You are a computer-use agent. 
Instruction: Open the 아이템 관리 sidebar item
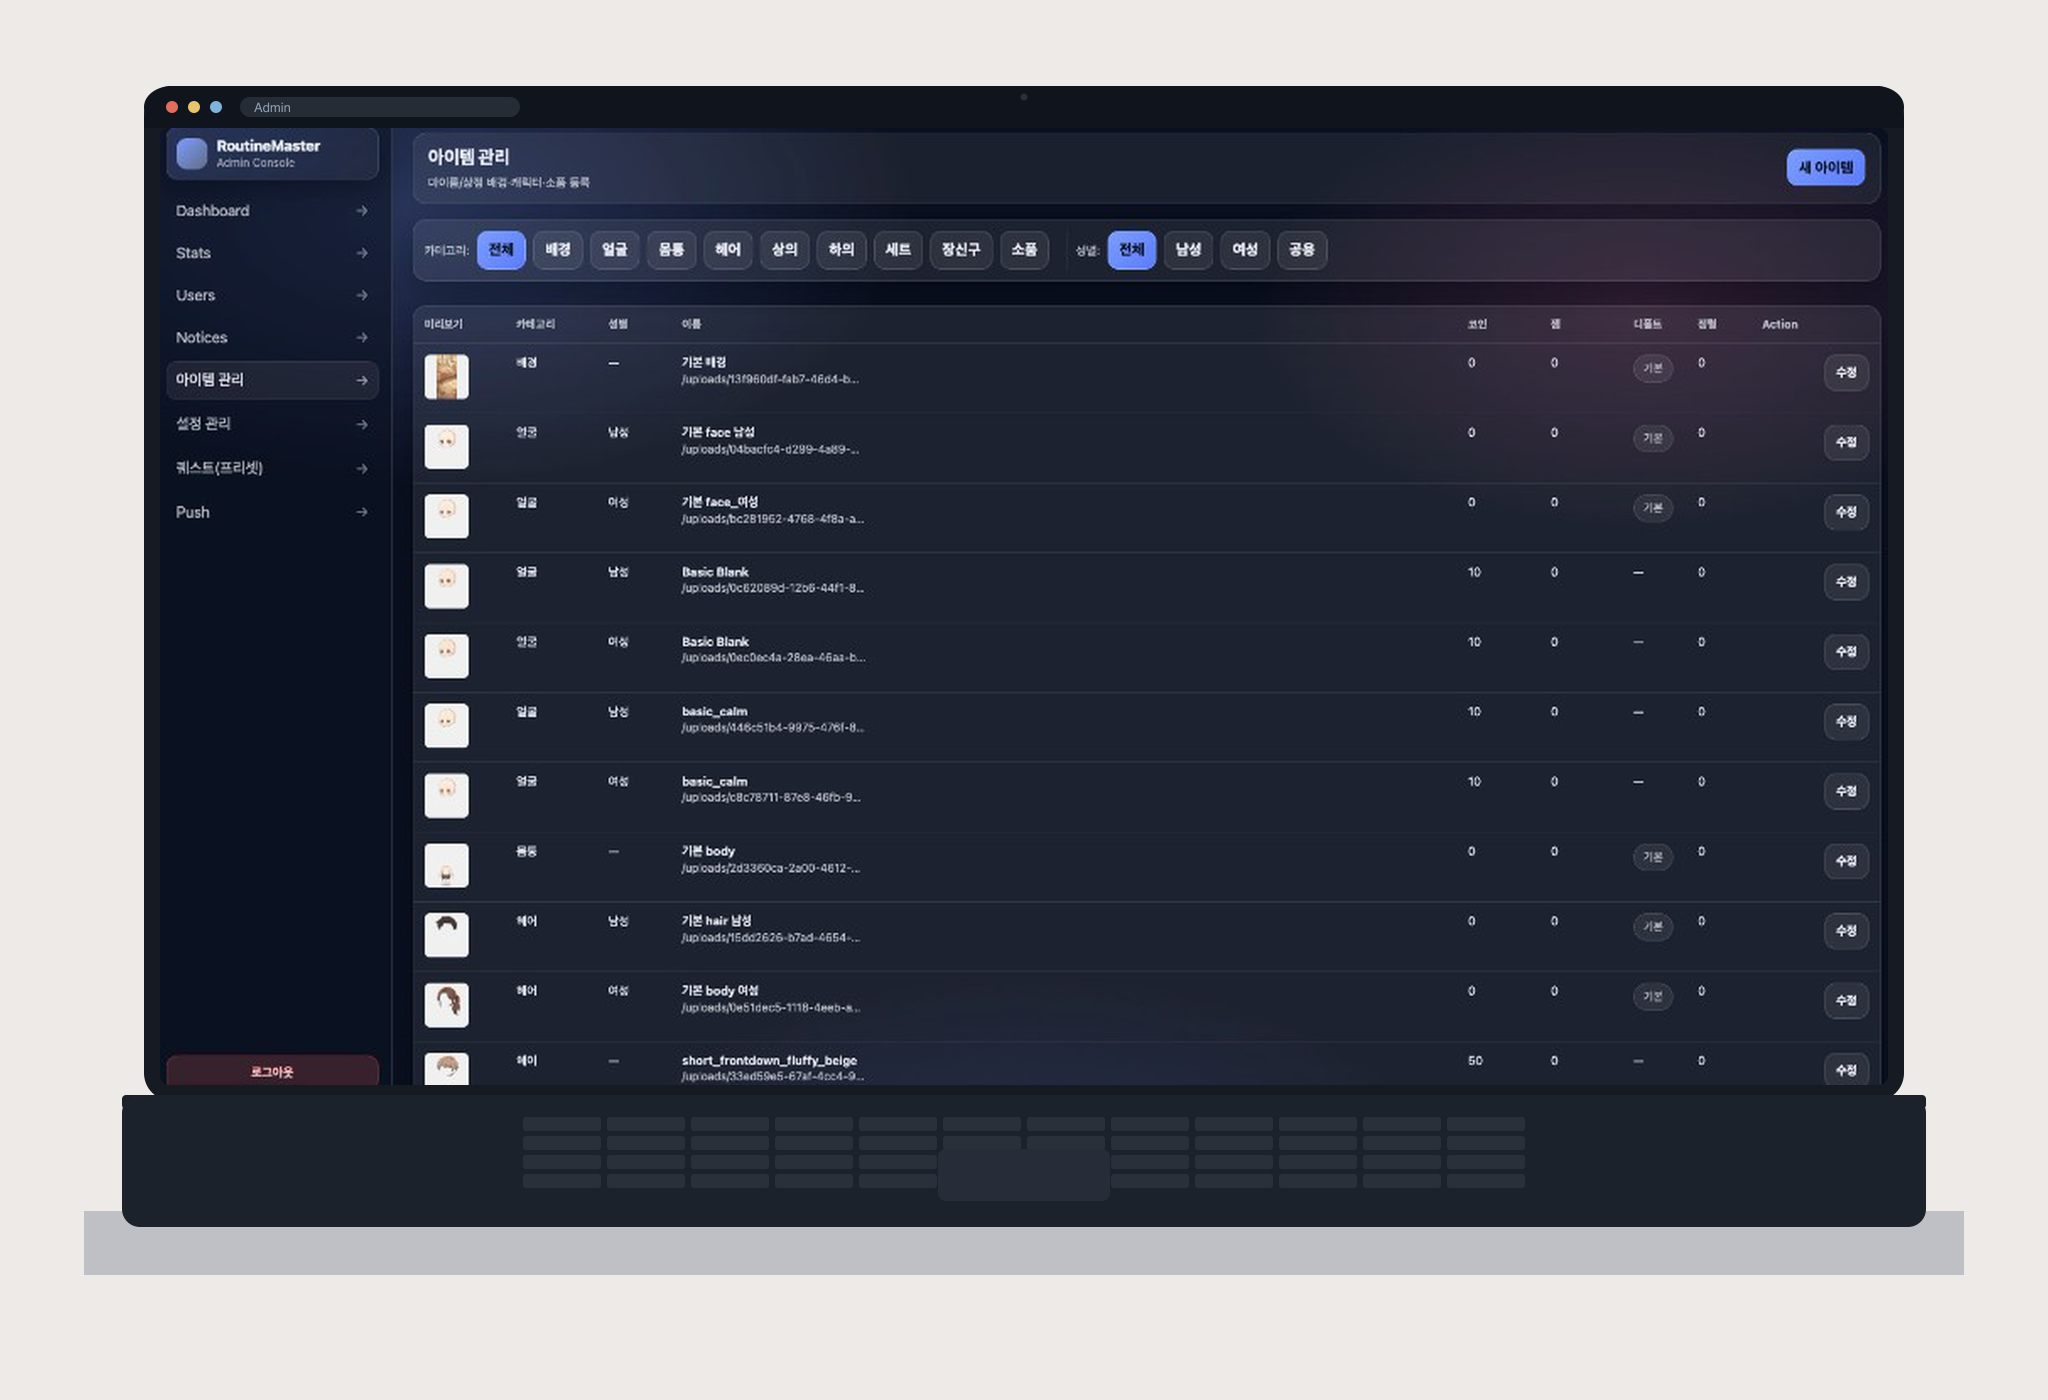coord(272,380)
